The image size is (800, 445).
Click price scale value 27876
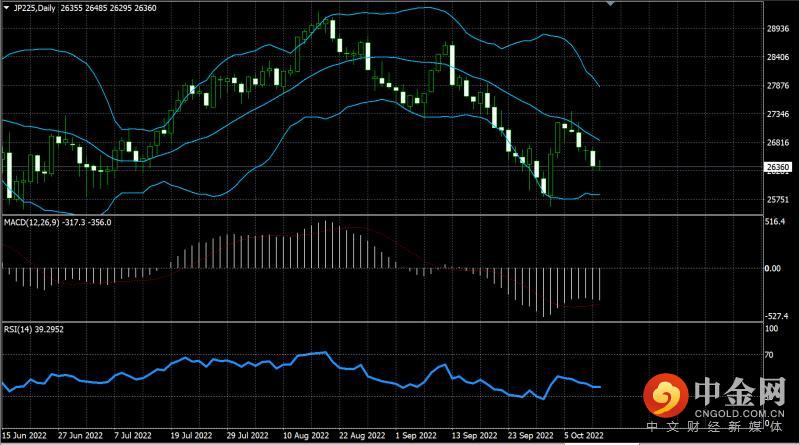pyautogui.click(x=778, y=86)
